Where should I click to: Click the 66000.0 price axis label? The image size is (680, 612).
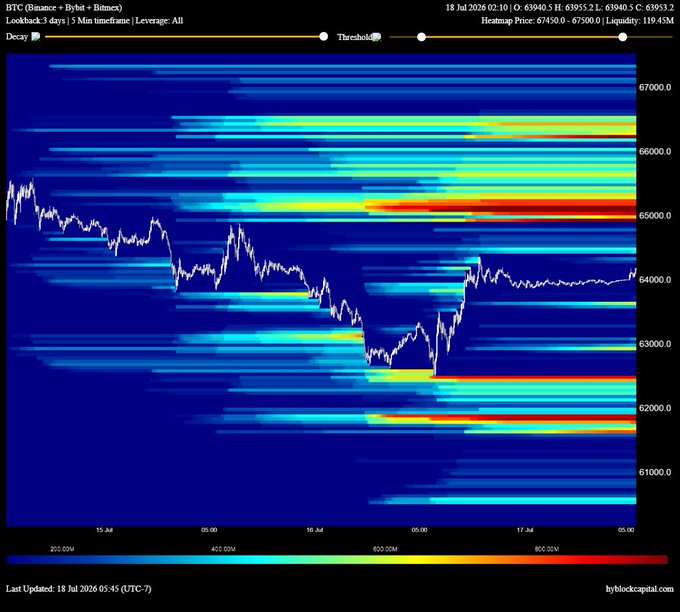click(655, 151)
